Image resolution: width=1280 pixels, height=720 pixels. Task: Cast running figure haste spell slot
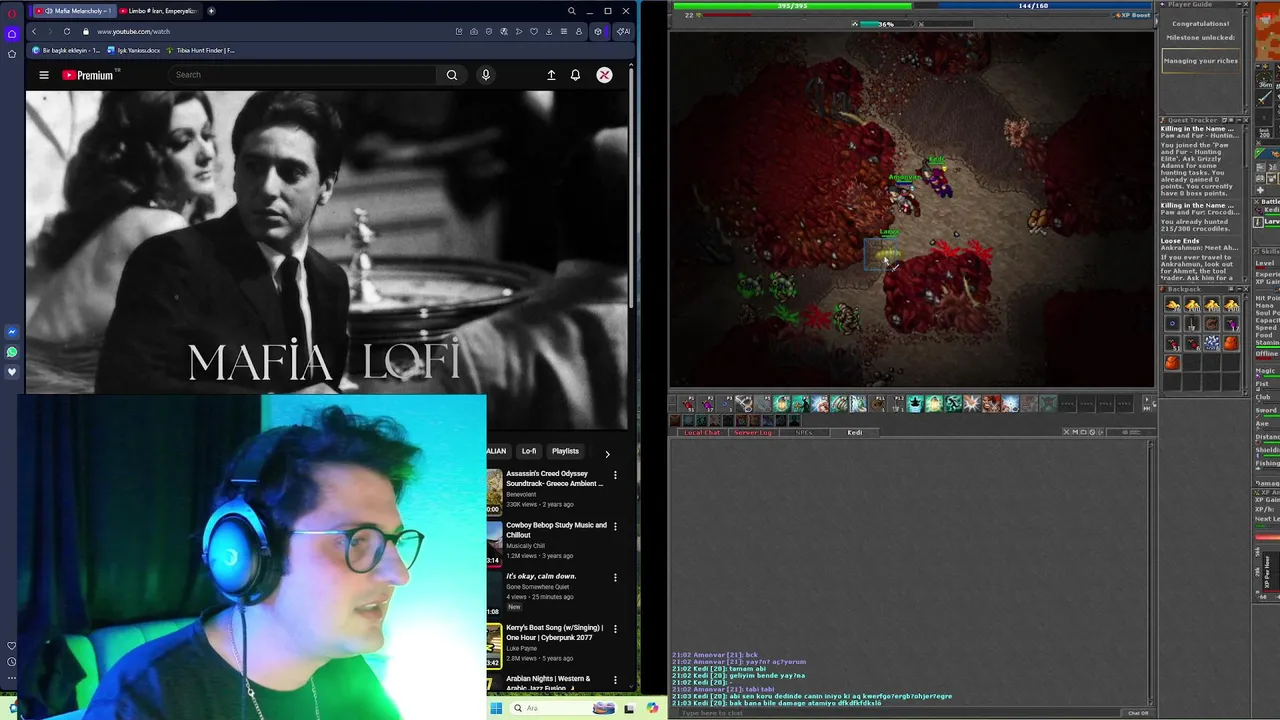click(x=953, y=403)
